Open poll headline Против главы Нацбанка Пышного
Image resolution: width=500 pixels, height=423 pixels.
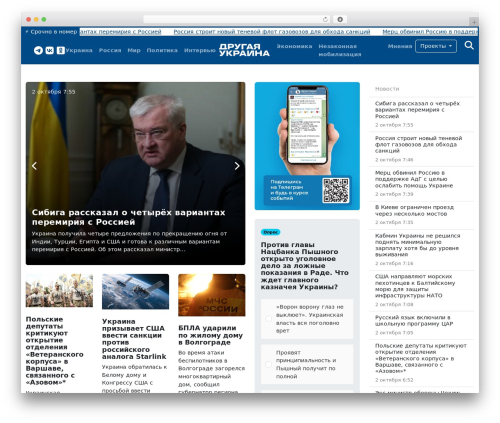click(305, 266)
